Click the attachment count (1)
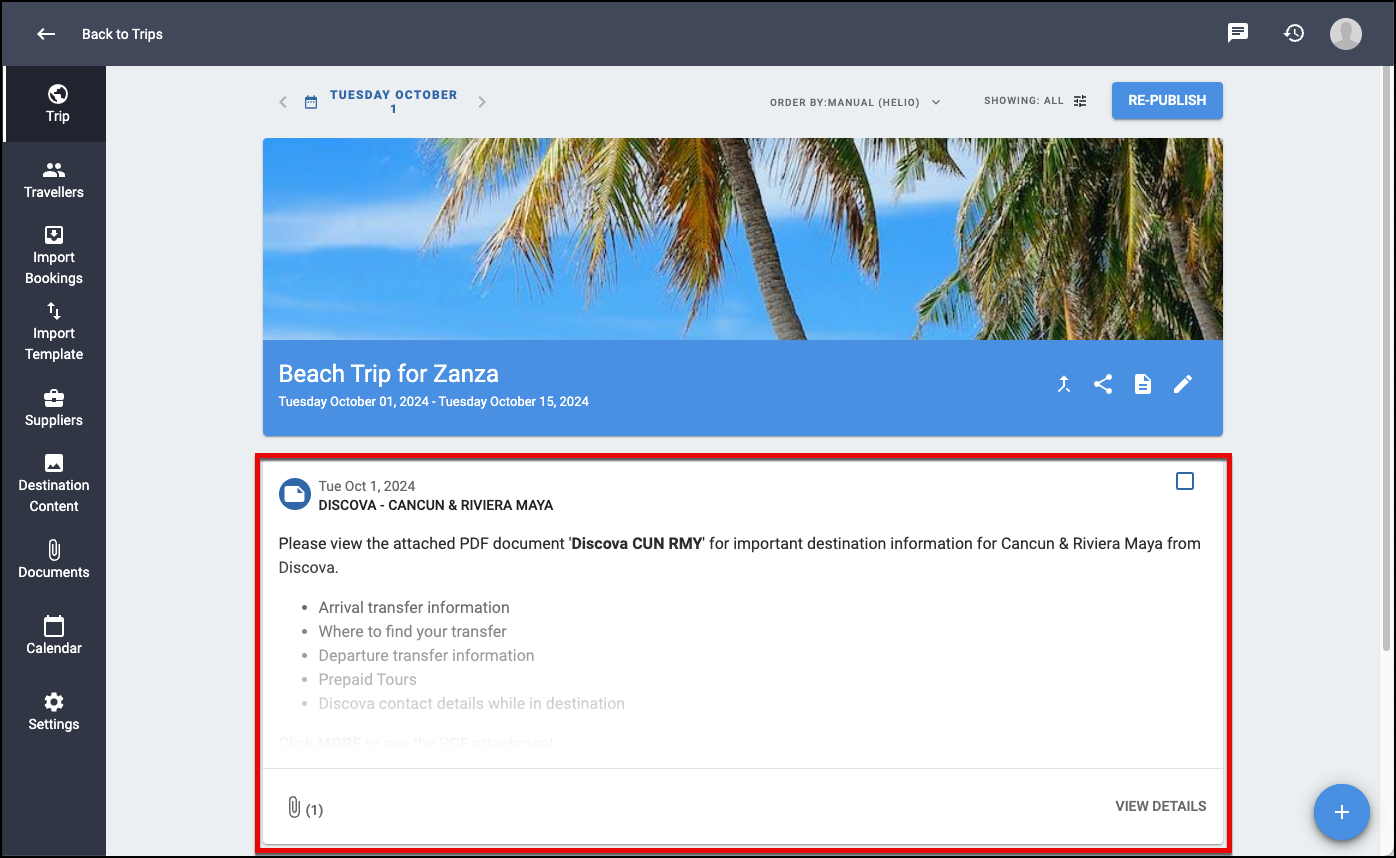 (x=314, y=810)
